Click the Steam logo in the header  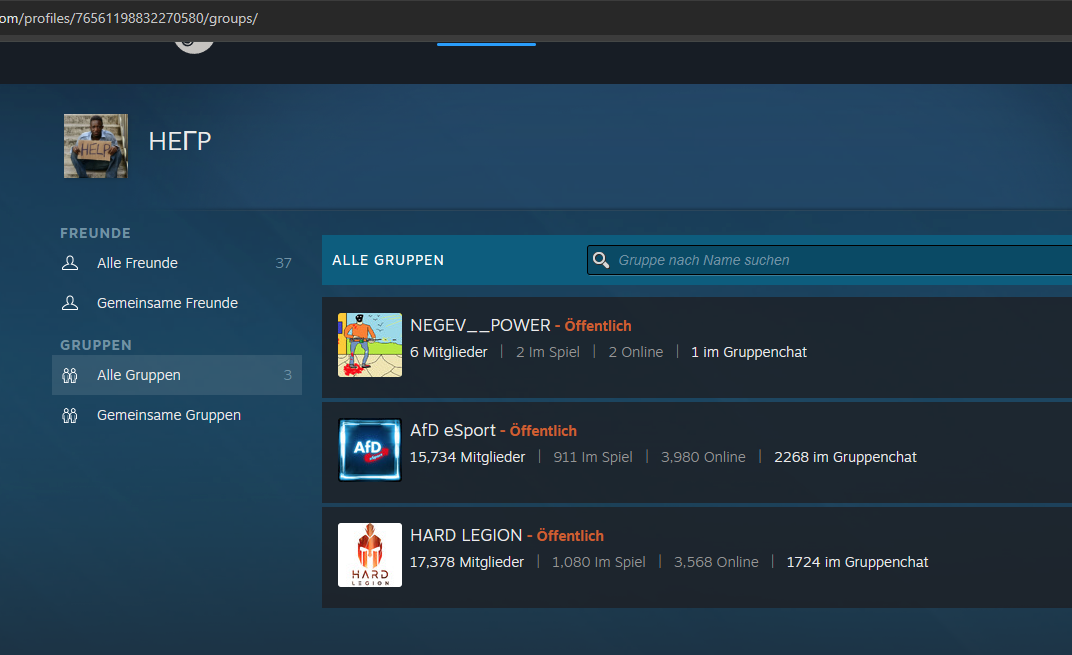[x=193, y=42]
